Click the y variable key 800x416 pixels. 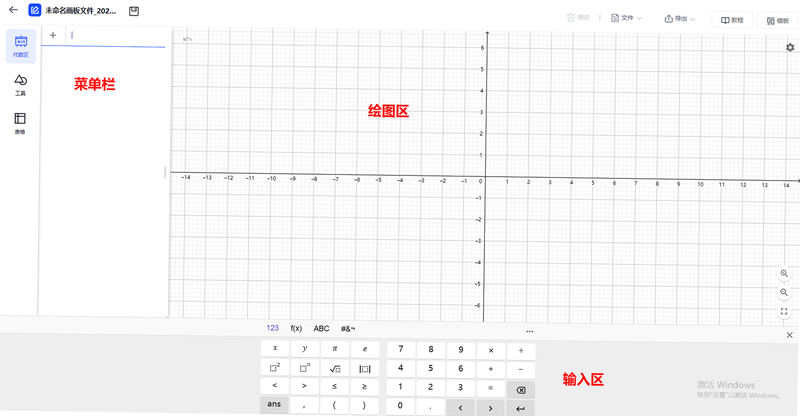305,349
